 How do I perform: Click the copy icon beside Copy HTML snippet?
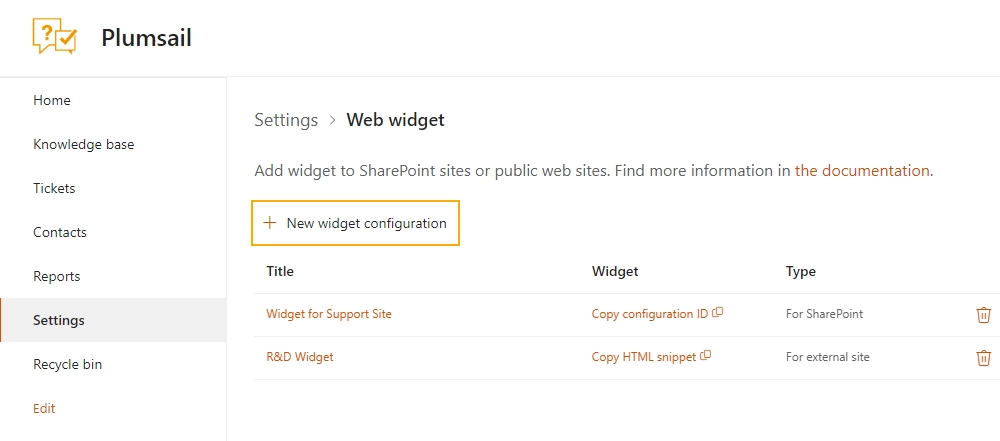click(705, 355)
